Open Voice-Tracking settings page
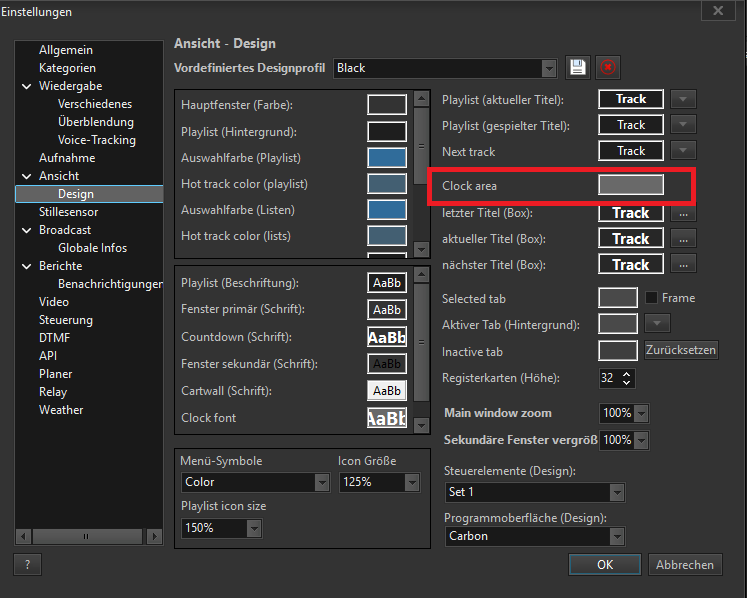Screen dimensions: 747x598 click(97, 140)
